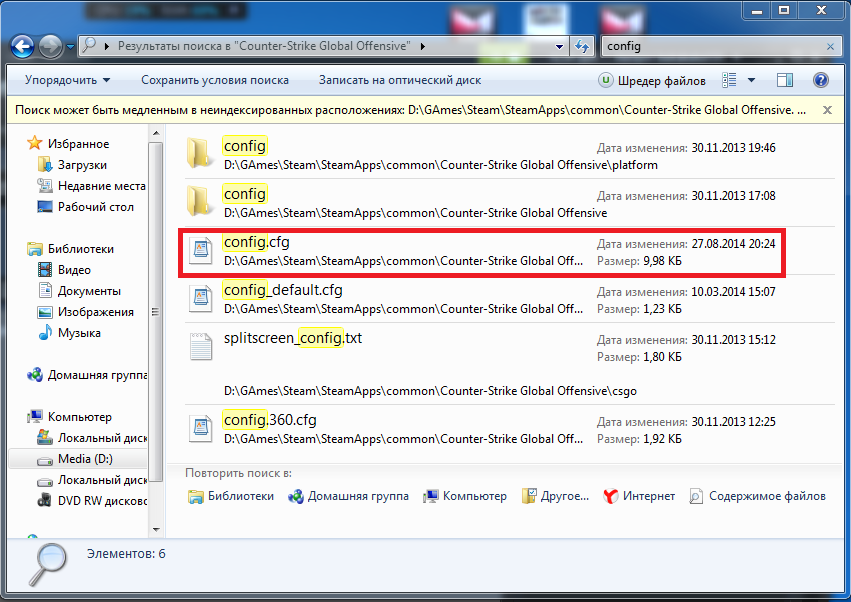This screenshot has width=851, height=602.
Task: Click the search box containing "config"
Action: (712, 46)
